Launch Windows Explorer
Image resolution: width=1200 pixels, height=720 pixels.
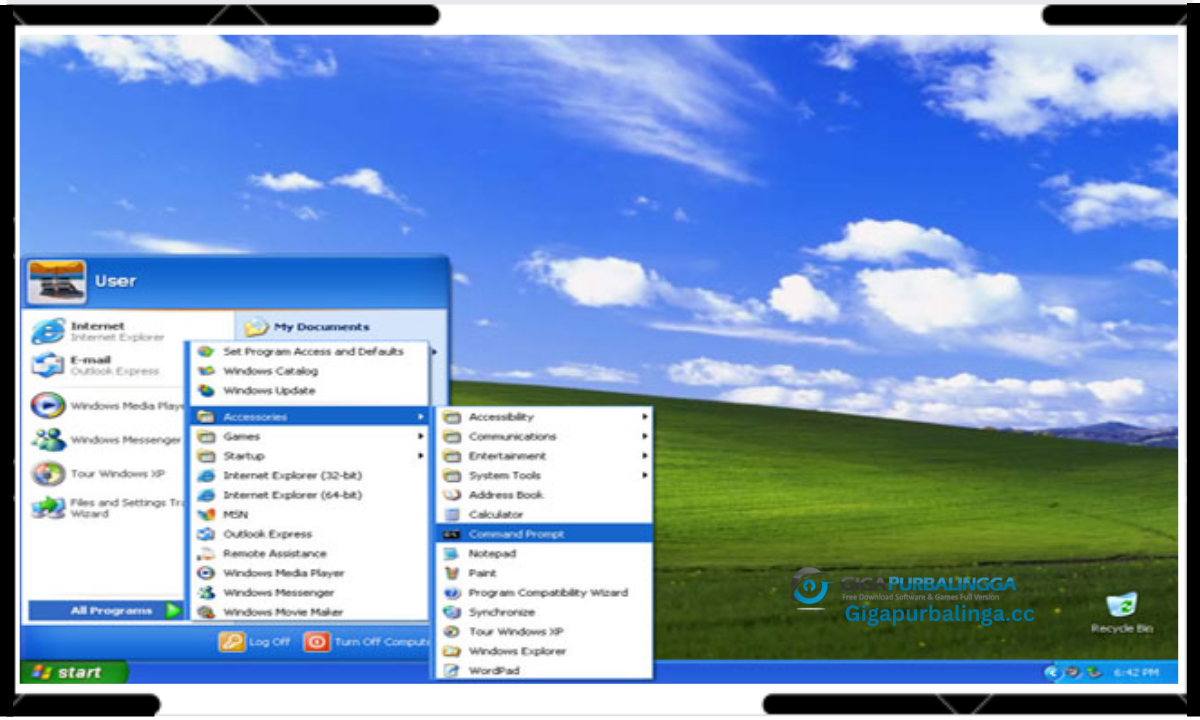[545, 651]
